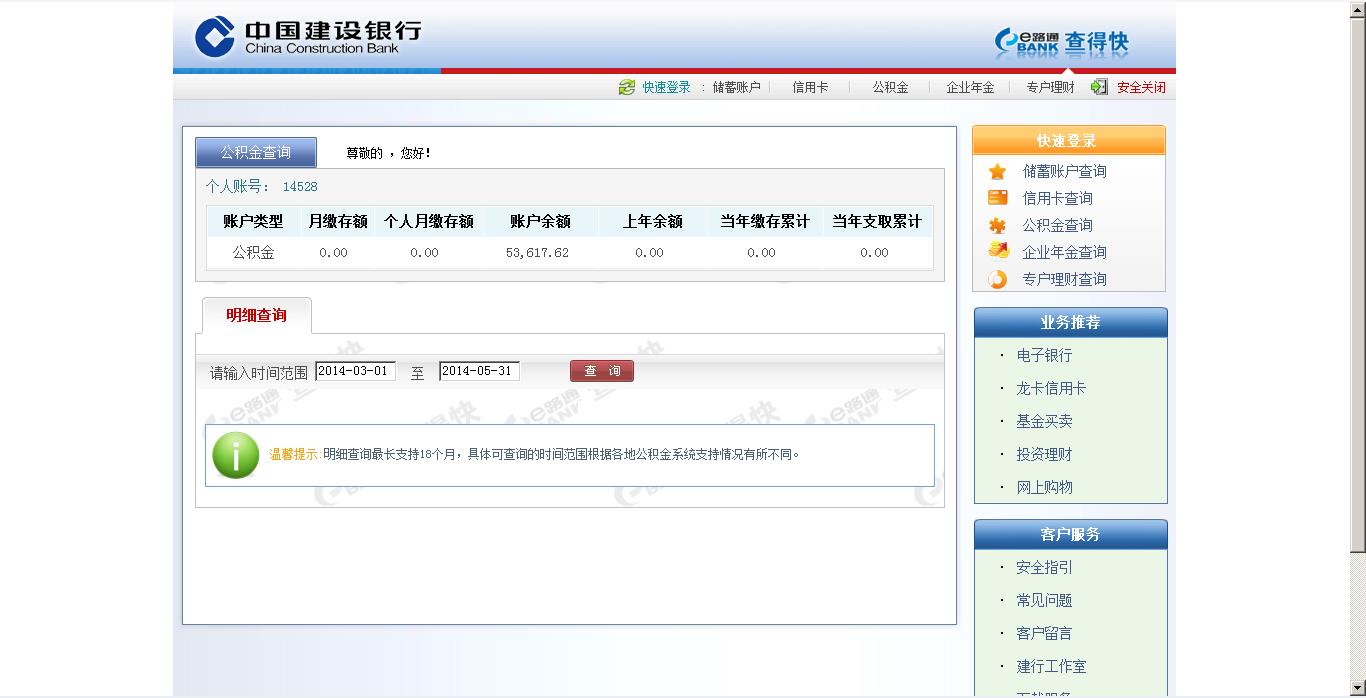1366x698 pixels.
Task: Click the green quick login refresh icon
Action: coord(627,87)
